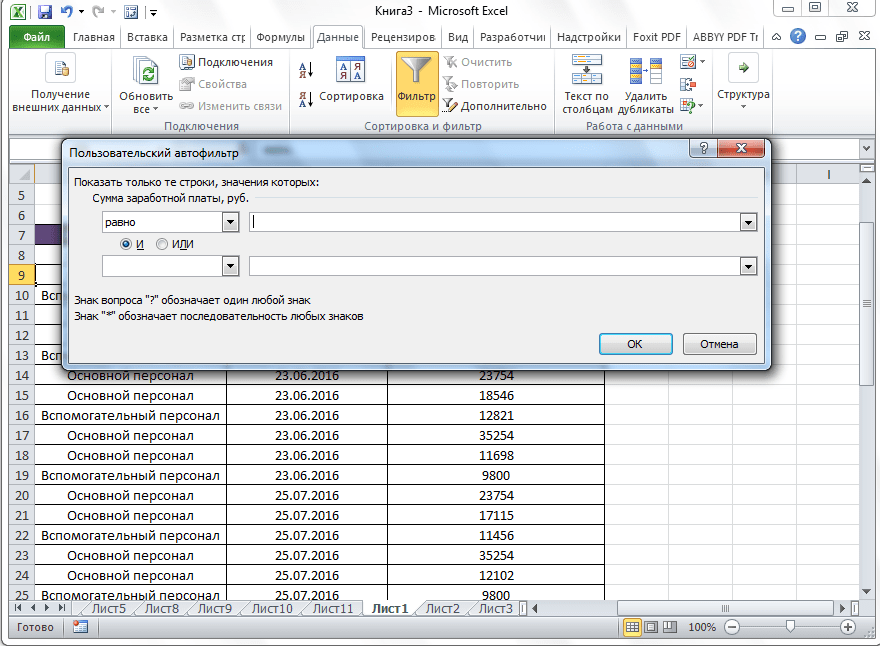880x646 pixels.
Task: Expand the second condition operator dropdown
Action: 230,266
